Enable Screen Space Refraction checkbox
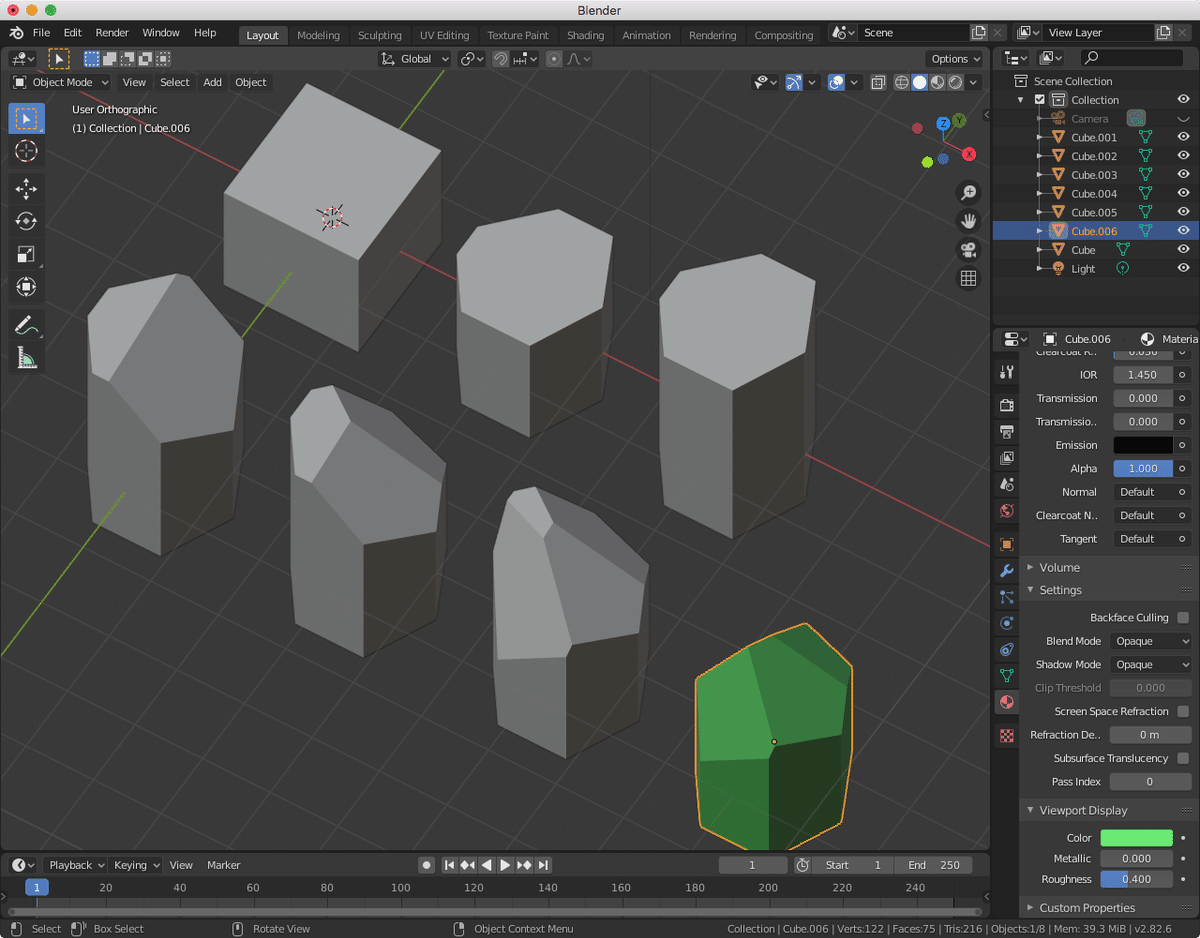This screenshot has width=1200, height=938. click(x=1183, y=711)
